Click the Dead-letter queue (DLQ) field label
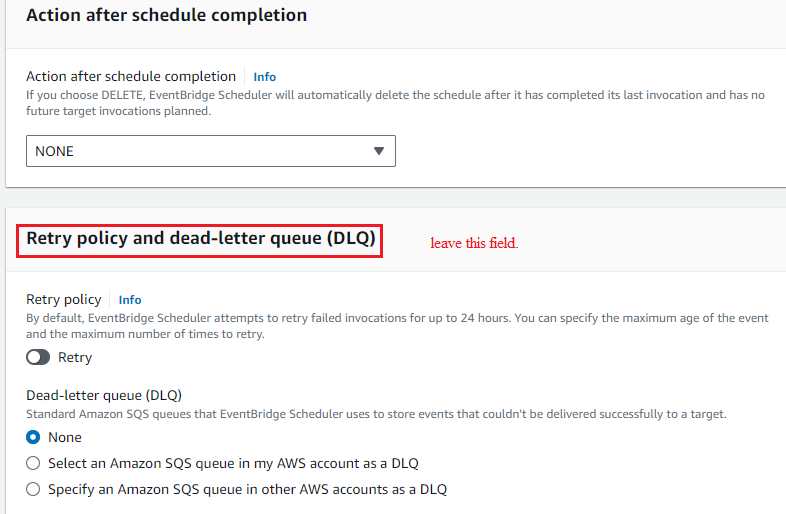Image resolution: width=786 pixels, height=514 pixels. tap(104, 395)
